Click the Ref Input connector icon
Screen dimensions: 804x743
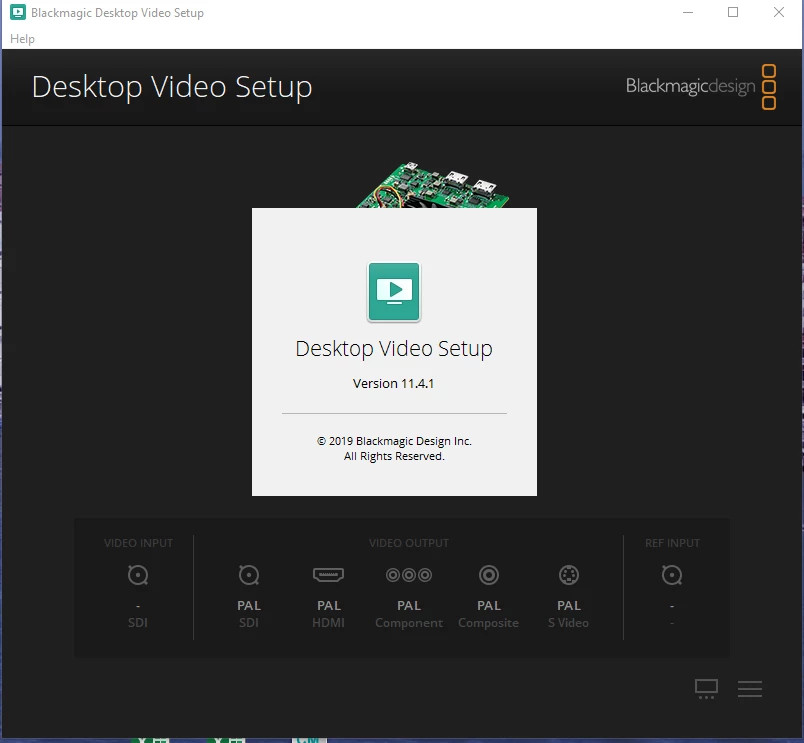click(672, 575)
